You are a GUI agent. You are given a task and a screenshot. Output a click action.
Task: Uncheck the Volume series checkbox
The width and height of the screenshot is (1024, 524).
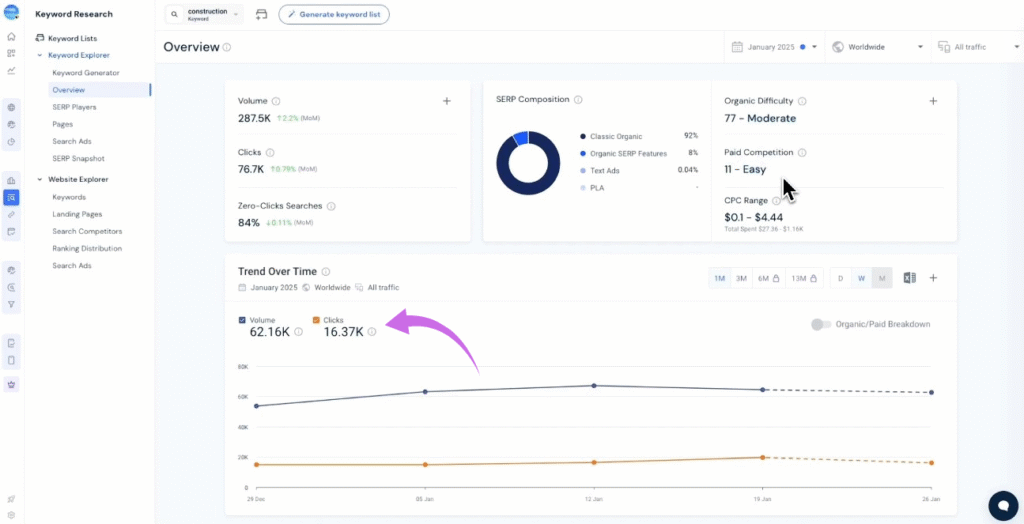[242, 320]
